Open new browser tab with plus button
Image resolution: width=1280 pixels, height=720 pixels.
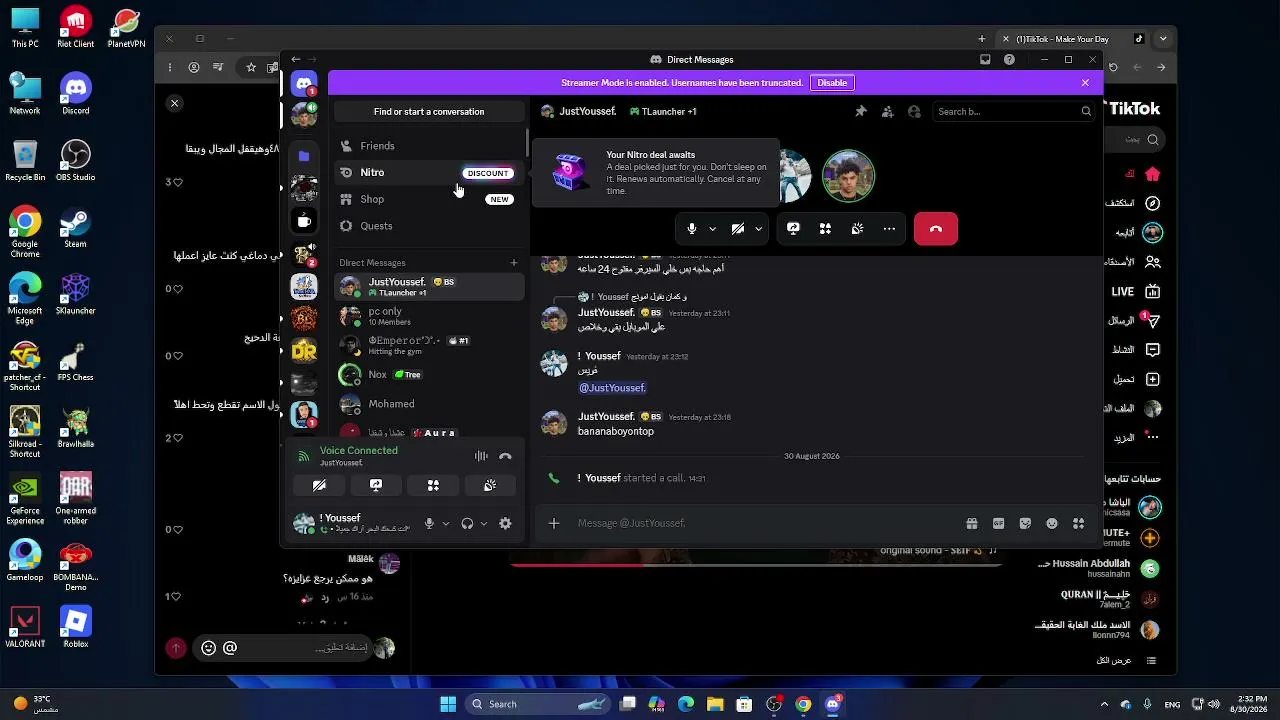click(x=982, y=39)
